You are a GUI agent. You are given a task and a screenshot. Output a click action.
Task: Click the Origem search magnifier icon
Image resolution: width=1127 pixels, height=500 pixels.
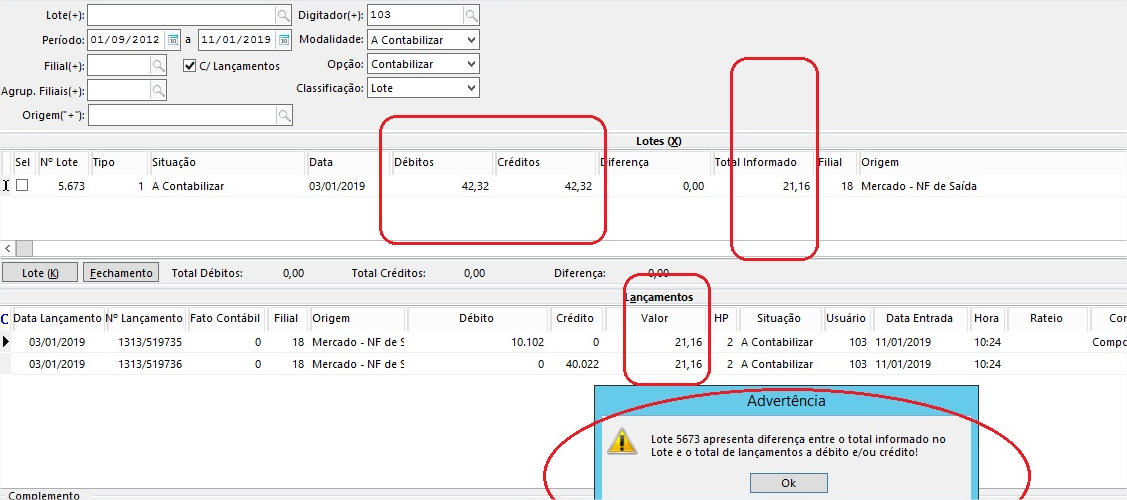(x=284, y=116)
